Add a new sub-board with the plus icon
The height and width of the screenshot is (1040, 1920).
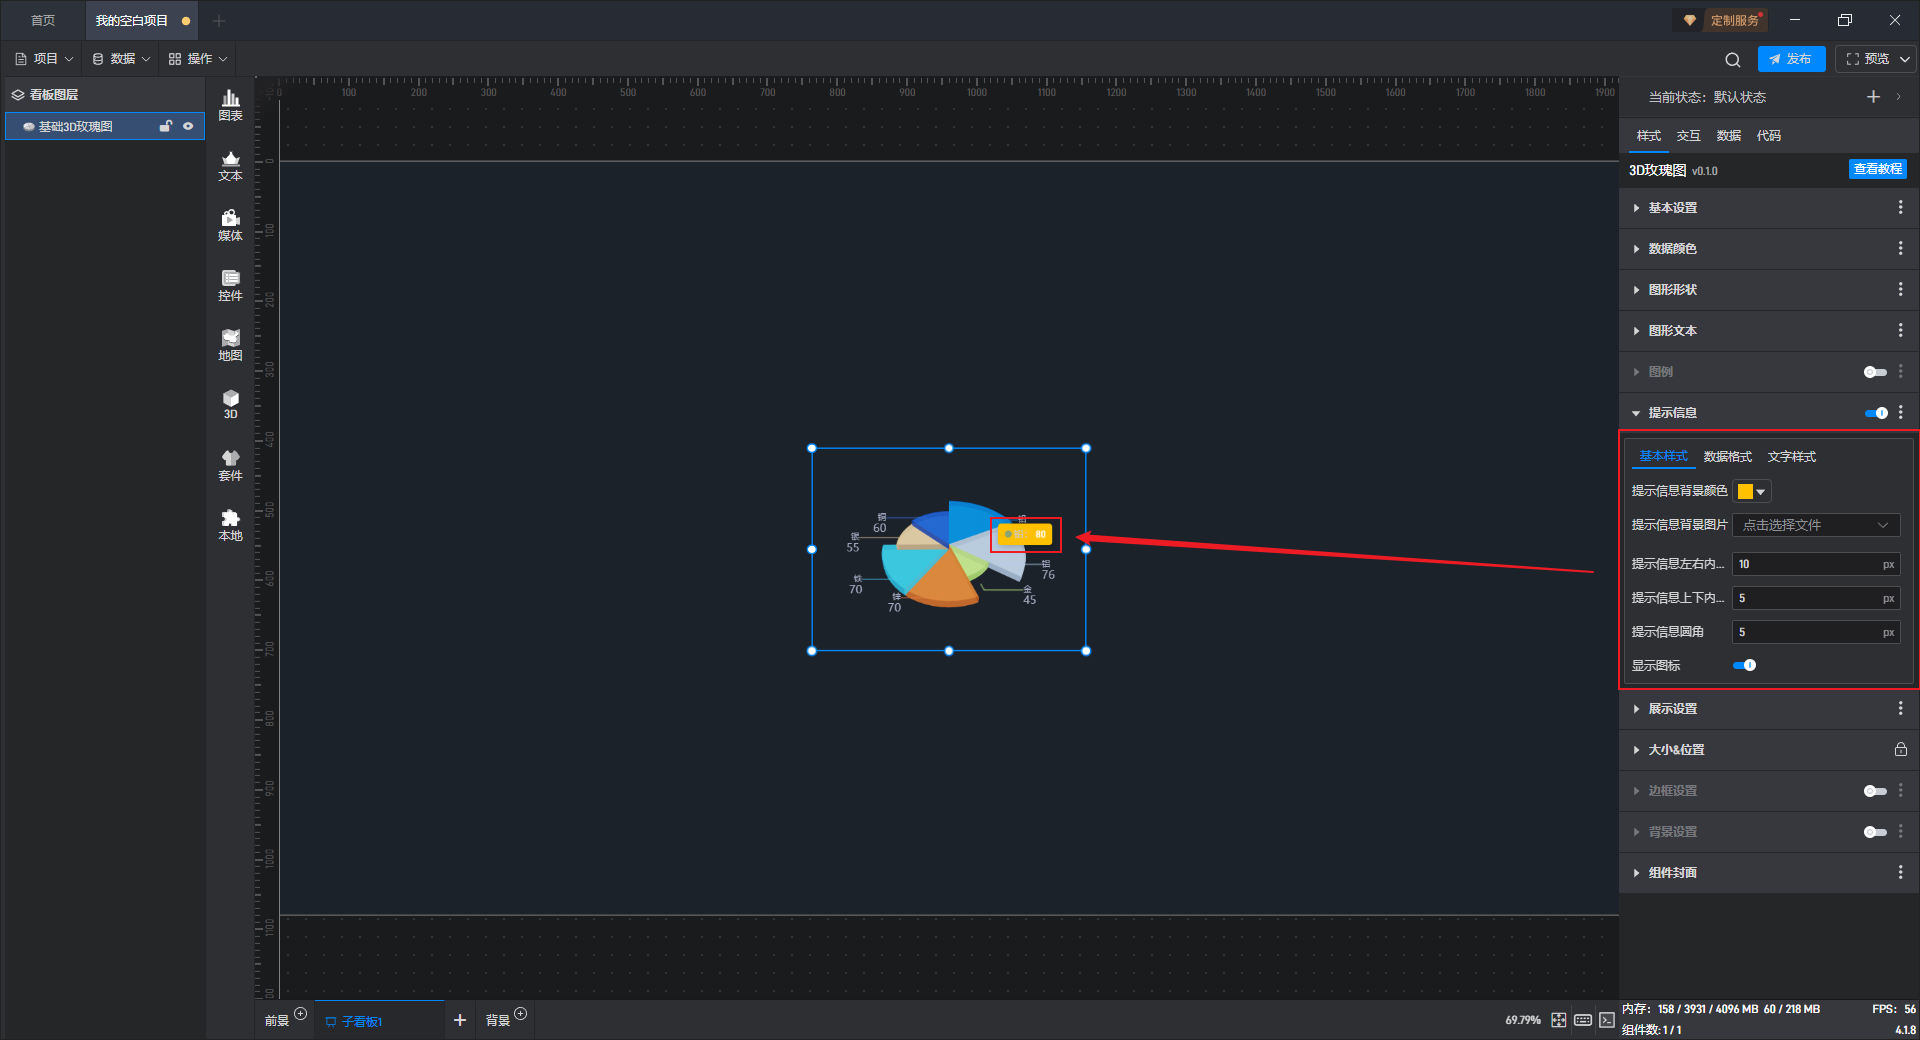tap(460, 1020)
